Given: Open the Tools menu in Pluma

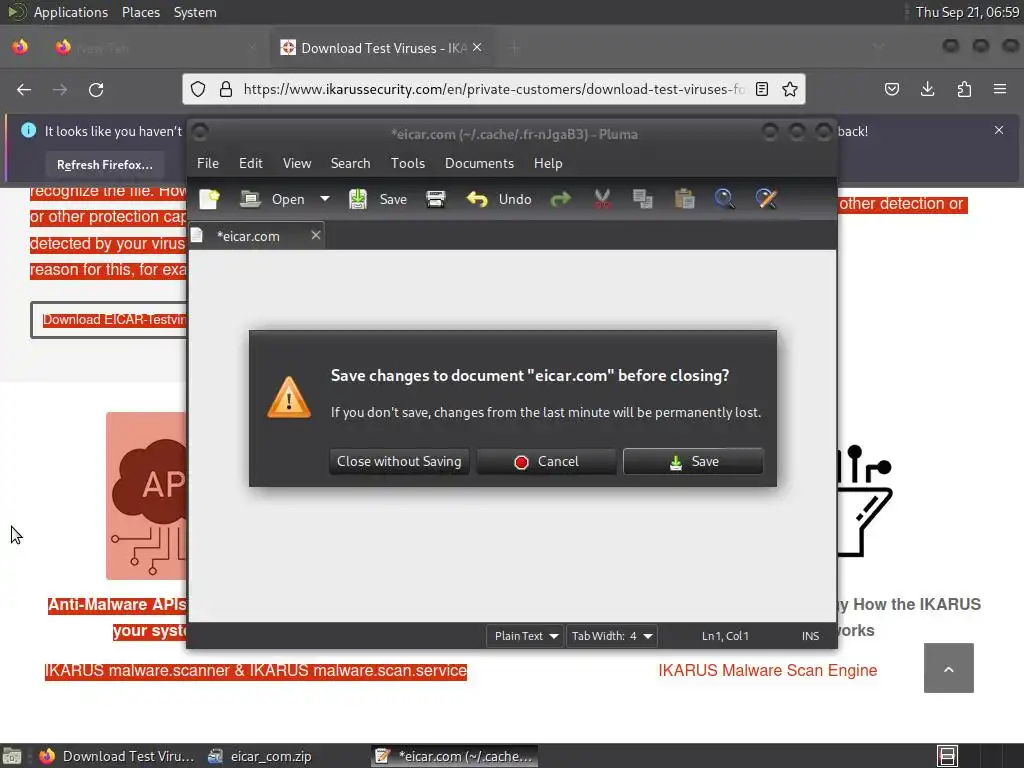Looking at the screenshot, I should point(408,163).
